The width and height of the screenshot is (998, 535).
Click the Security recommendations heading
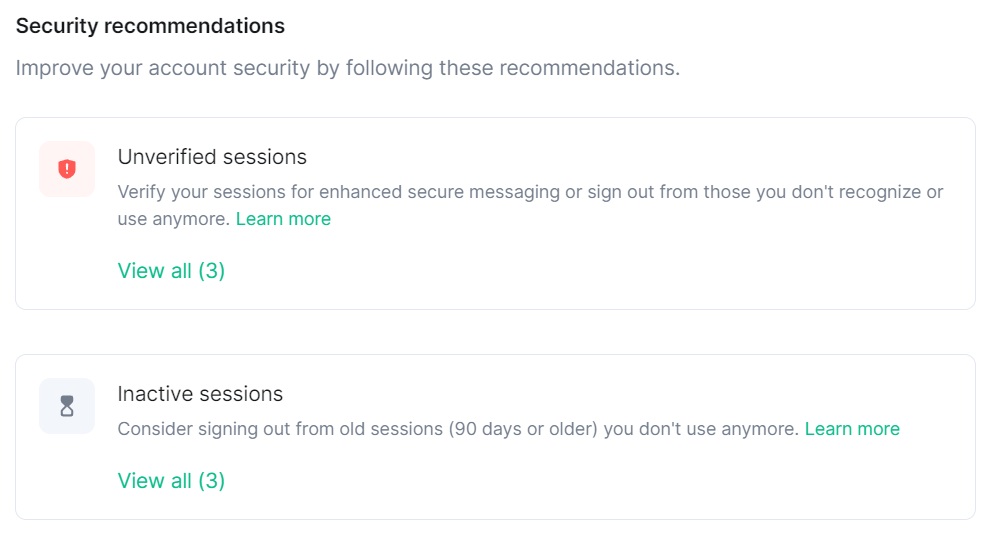150,26
